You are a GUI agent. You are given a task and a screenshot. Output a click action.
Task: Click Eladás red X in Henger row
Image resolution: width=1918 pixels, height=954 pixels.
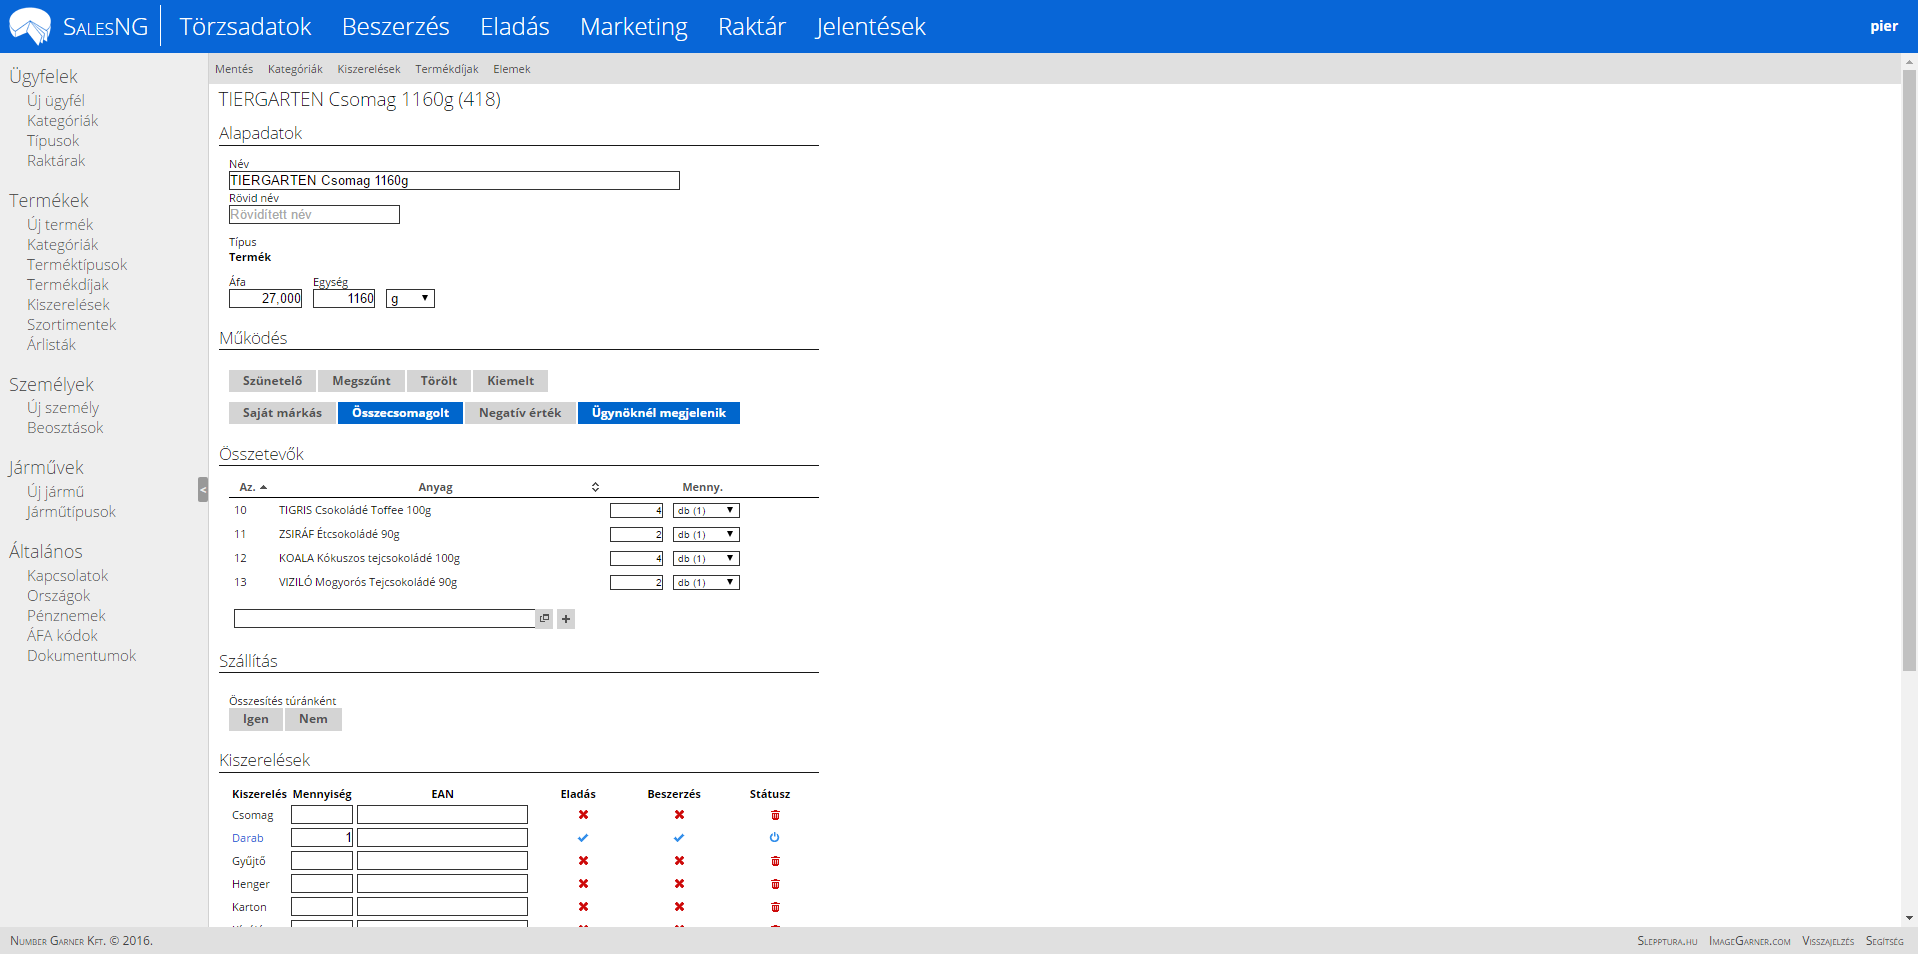583,884
